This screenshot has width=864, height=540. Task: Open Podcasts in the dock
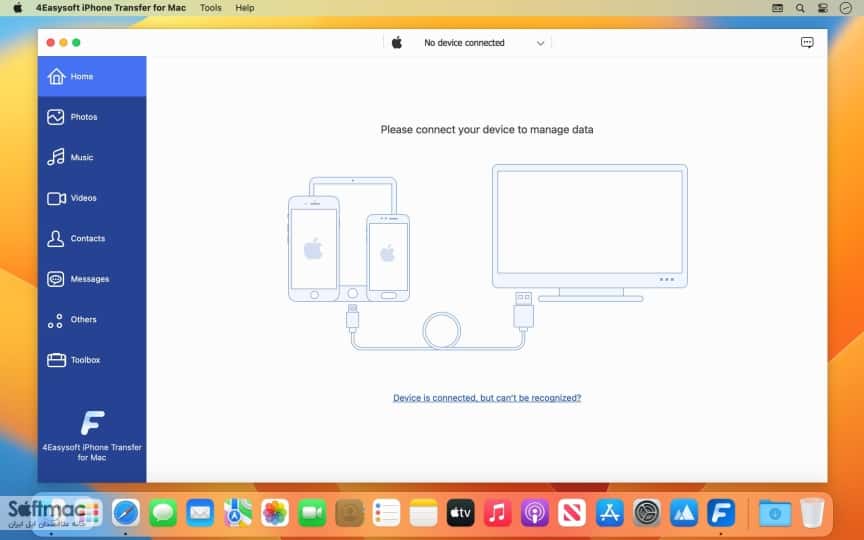[535, 513]
